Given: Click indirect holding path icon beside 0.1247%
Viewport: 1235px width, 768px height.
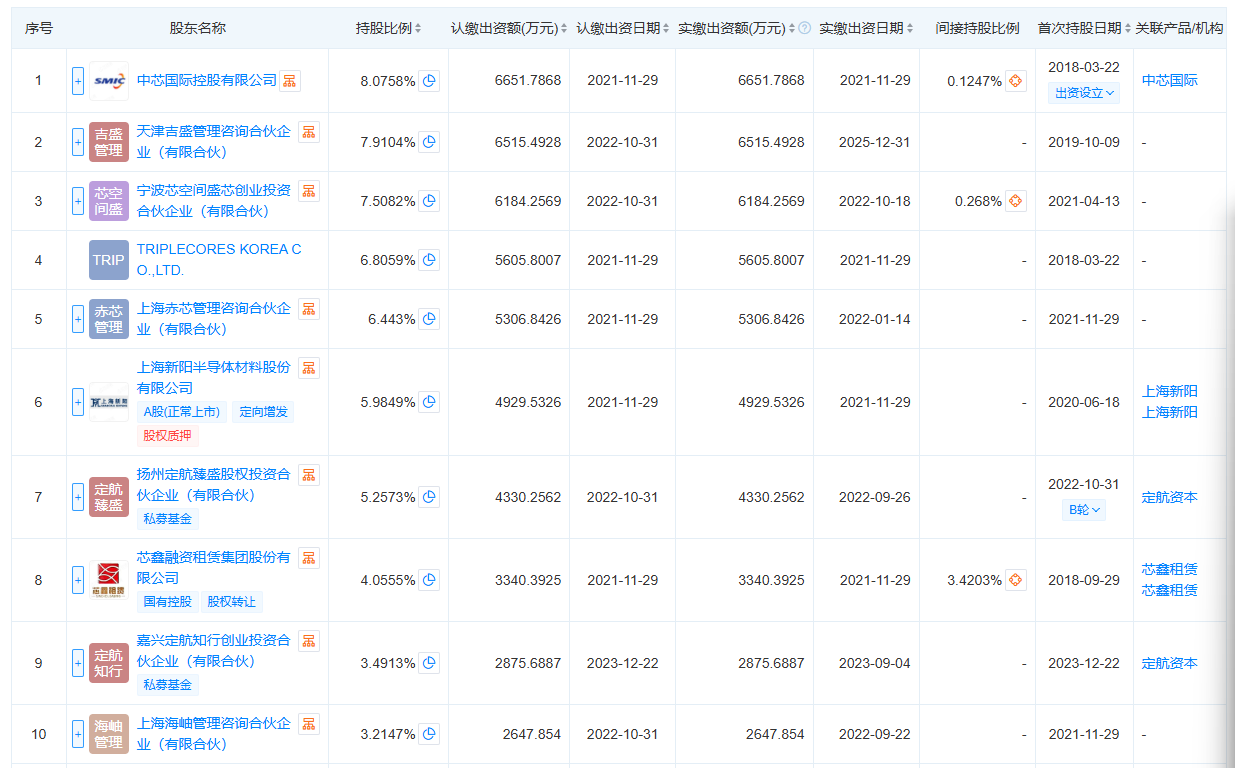Looking at the screenshot, I should (1016, 81).
